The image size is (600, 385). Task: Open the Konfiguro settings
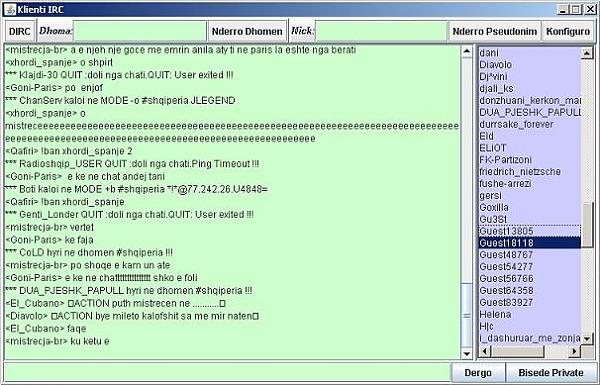click(568, 31)
